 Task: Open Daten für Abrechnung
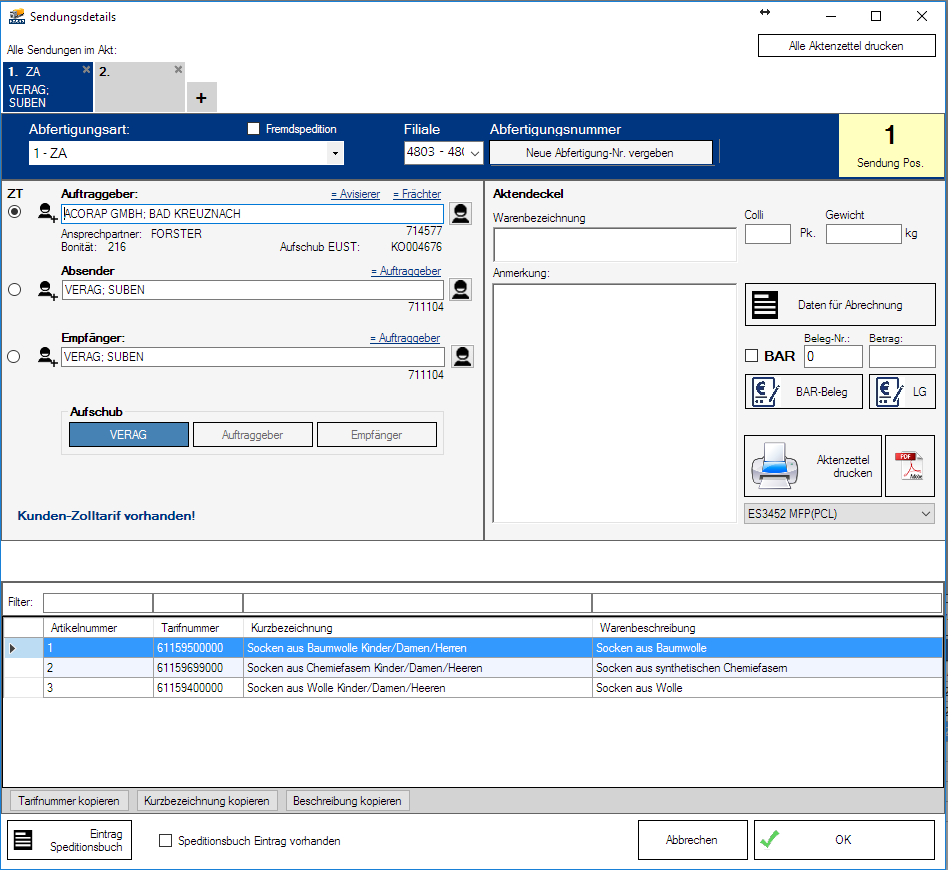(x=840, y=305)
